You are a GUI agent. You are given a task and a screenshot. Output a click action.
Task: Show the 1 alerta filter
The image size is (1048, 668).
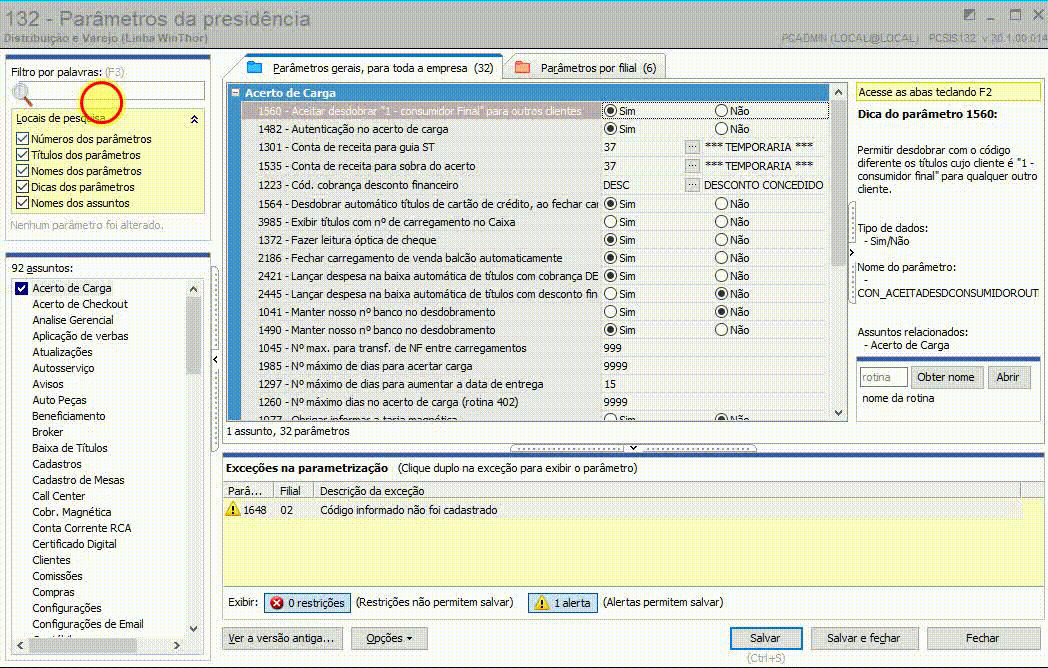[563, 602]
